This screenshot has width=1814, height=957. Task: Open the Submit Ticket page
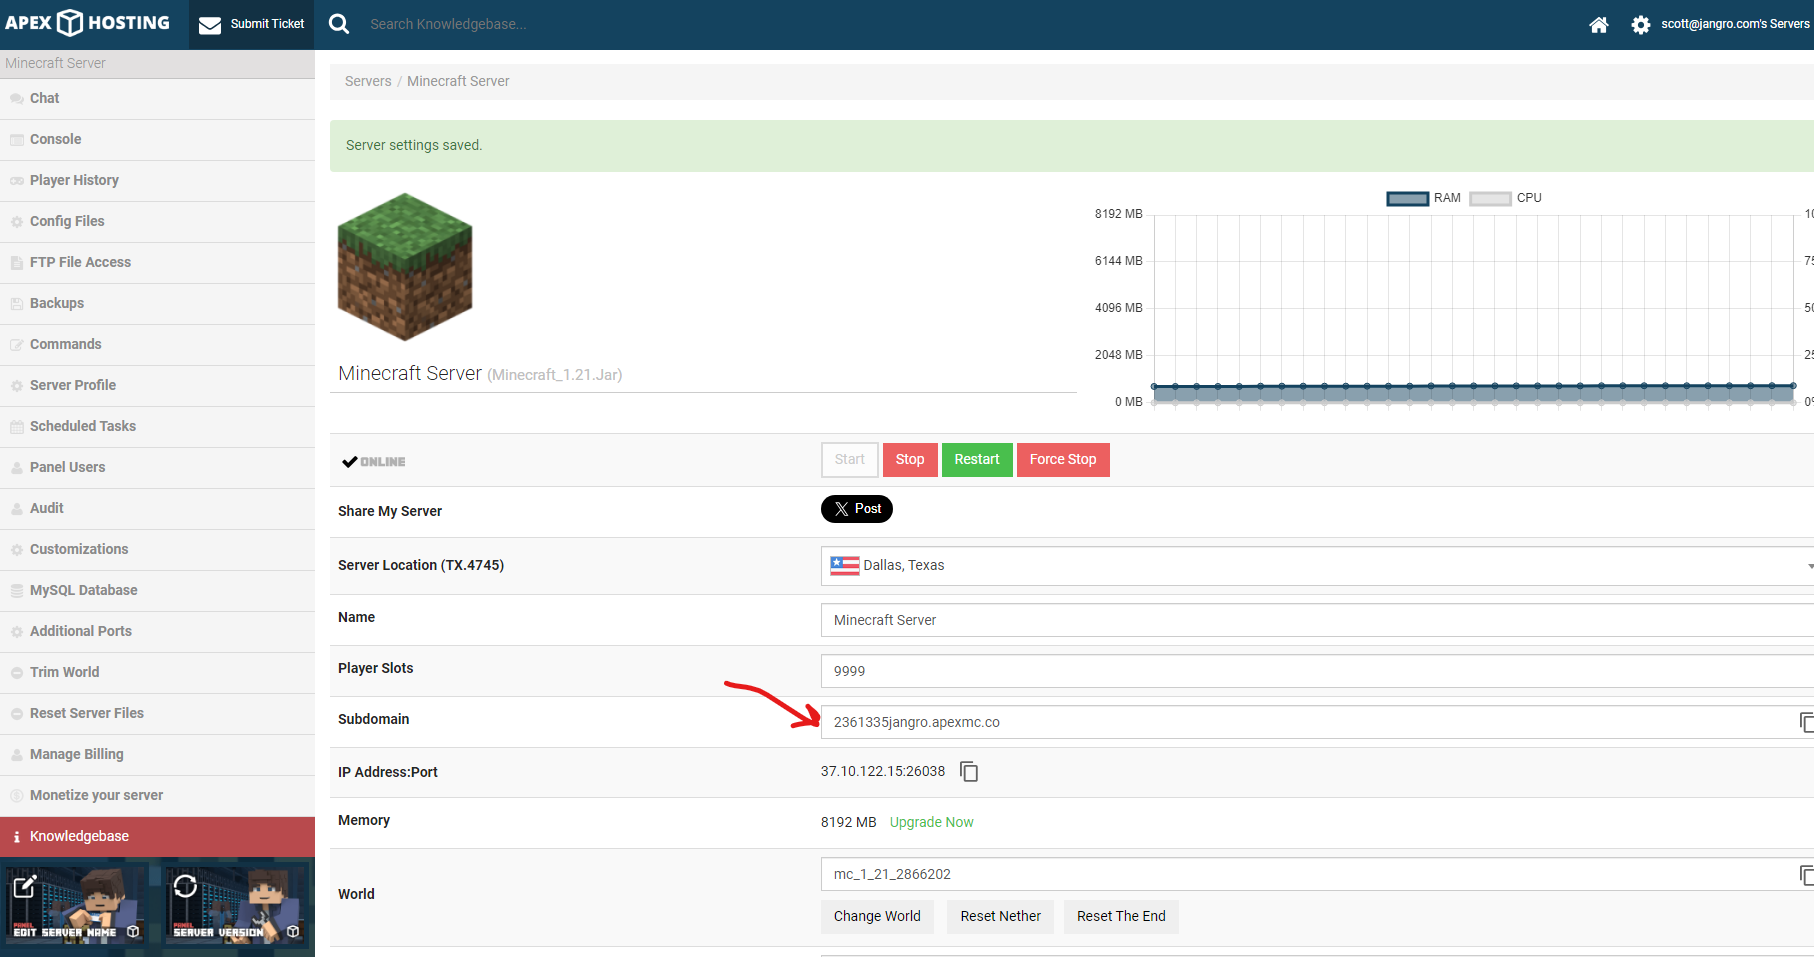pyautogui.click(x=251, y=24)
